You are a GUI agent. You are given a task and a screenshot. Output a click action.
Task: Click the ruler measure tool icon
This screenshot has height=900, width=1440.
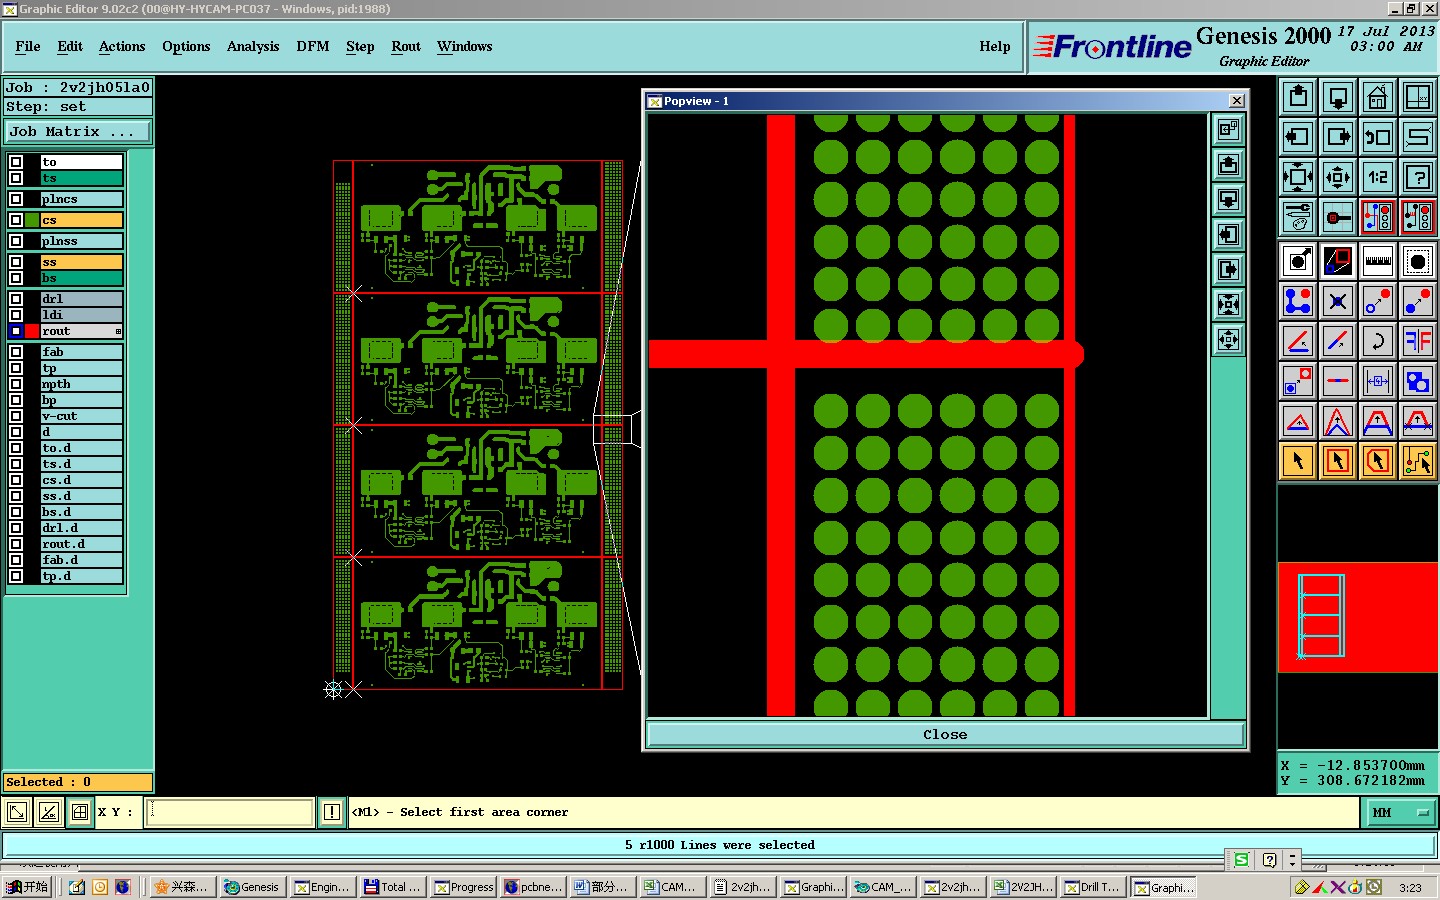(x=1378, y=262)
